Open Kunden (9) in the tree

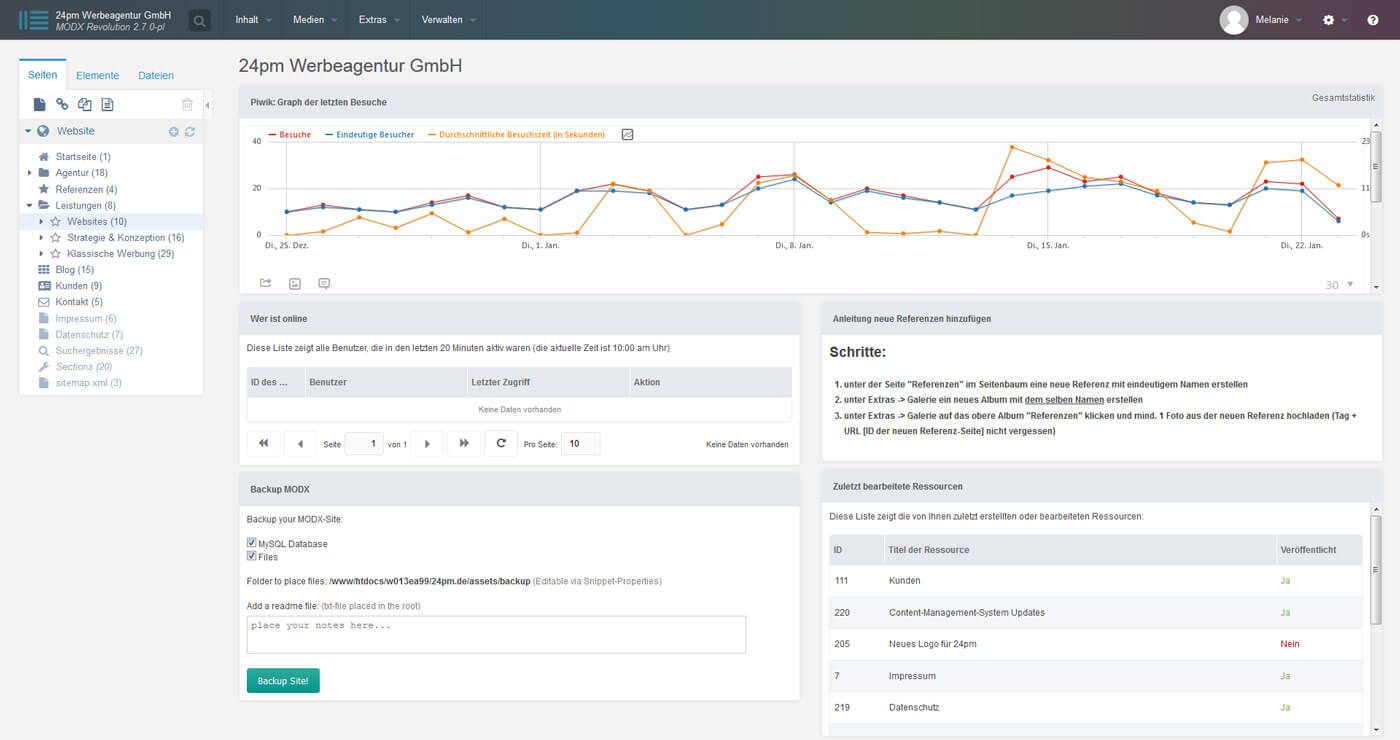[x=78, y=286]
